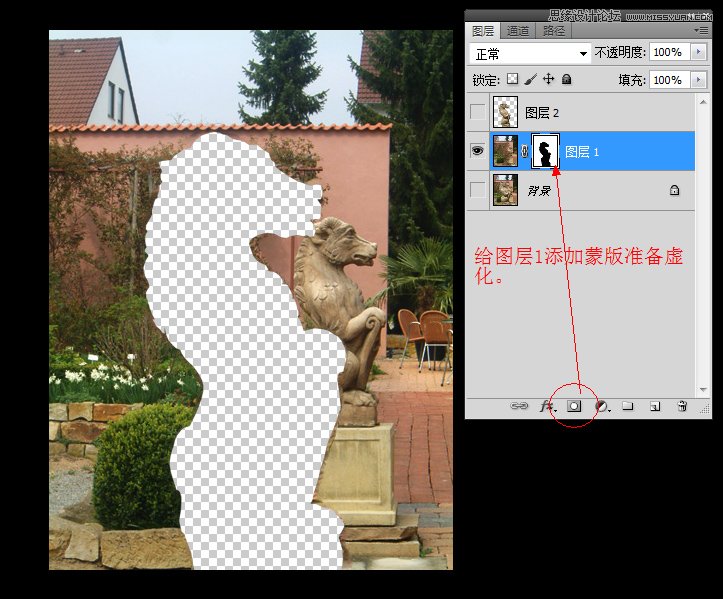723x599 pixels.
Task: Click the layers list scroll up arrow
Action: point(703,101)
